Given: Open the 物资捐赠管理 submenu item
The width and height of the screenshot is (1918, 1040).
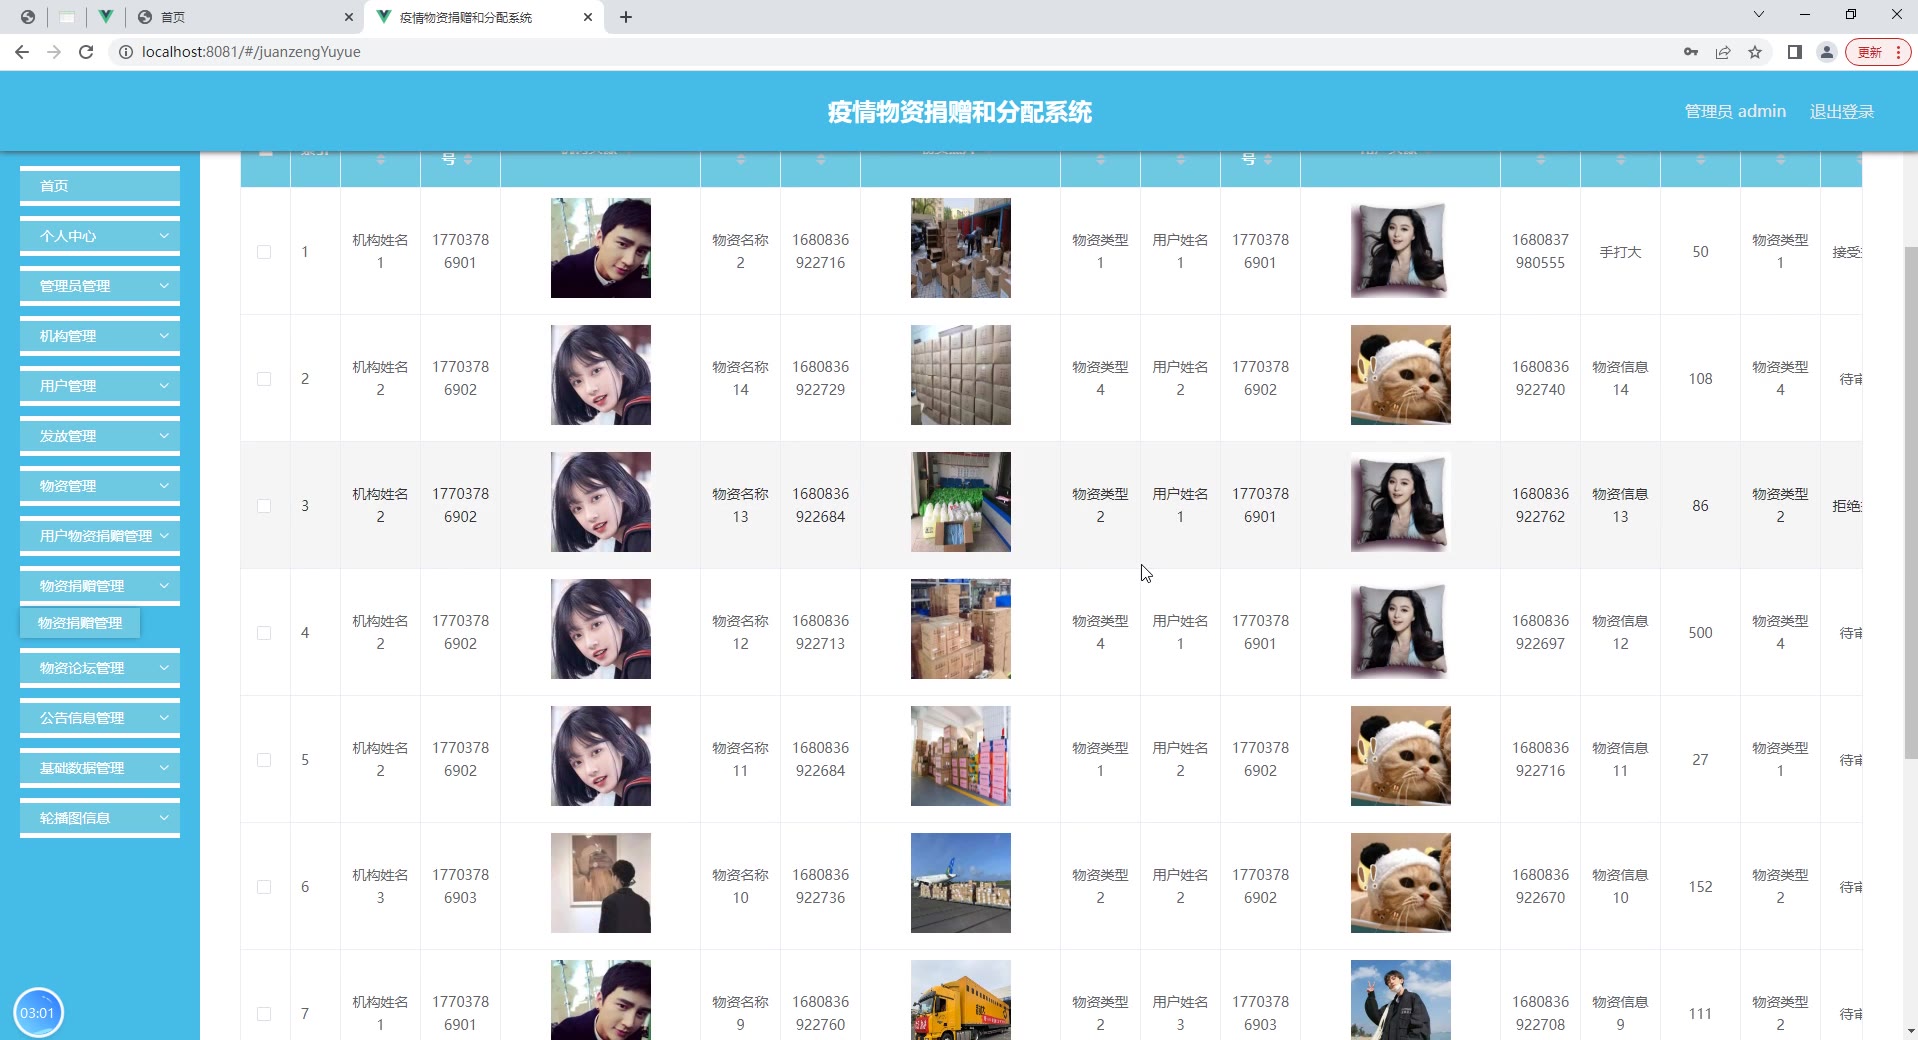Looking at the screenshot, I should click(x=80, y=623).
